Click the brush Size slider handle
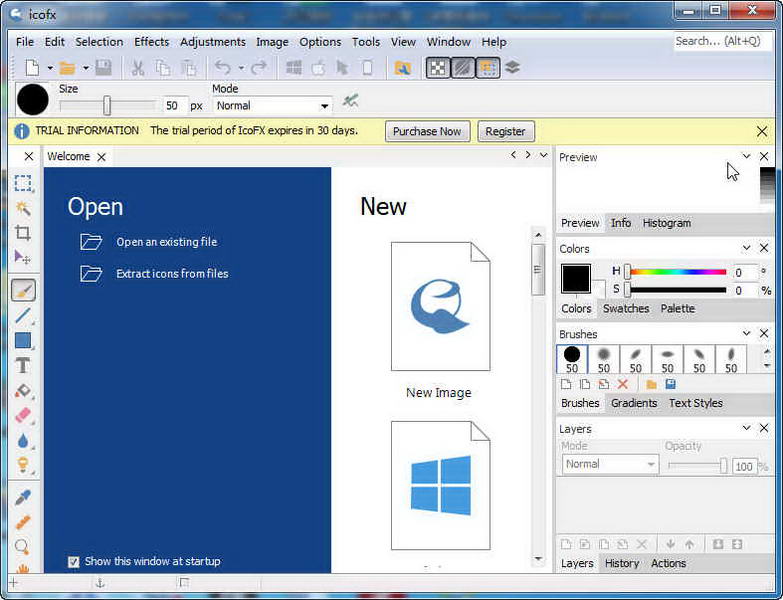The width and height of the screenshot is (783, 600). coord(107,106)
